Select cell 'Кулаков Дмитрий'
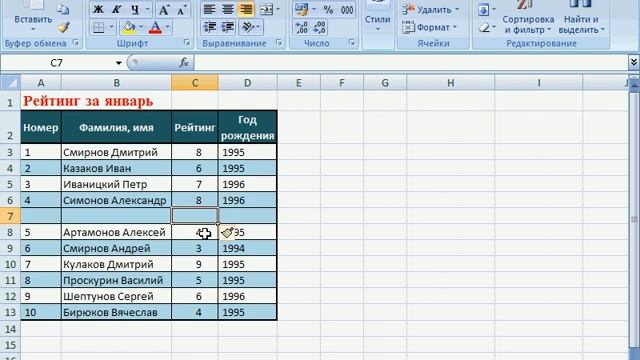640x360 pixels. point(116,264)
